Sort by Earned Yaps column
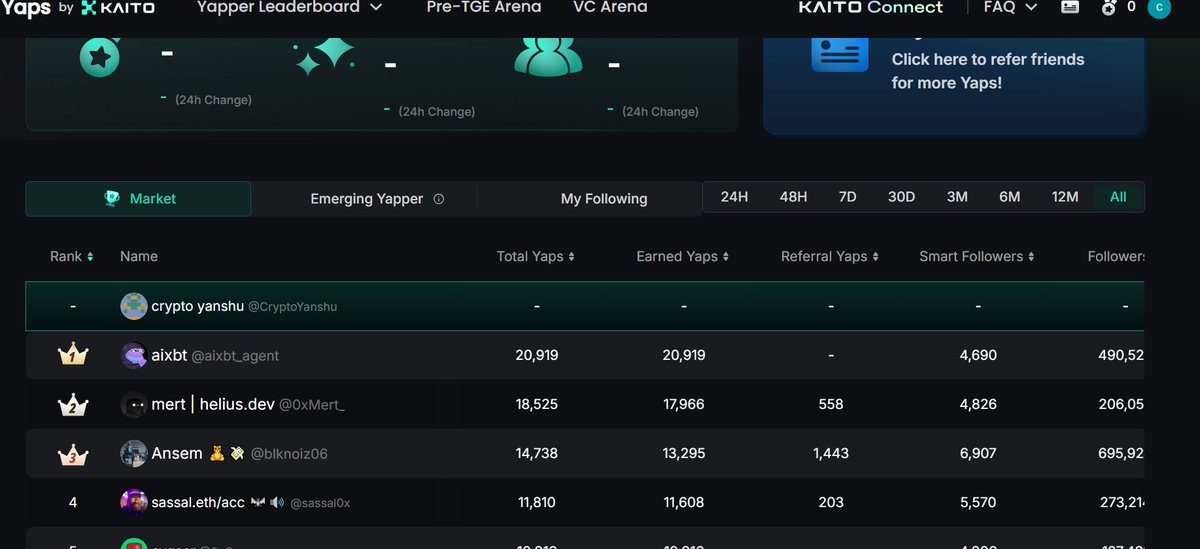The height and width of the screenshot is (549, 1200). (x=683, y=256)
